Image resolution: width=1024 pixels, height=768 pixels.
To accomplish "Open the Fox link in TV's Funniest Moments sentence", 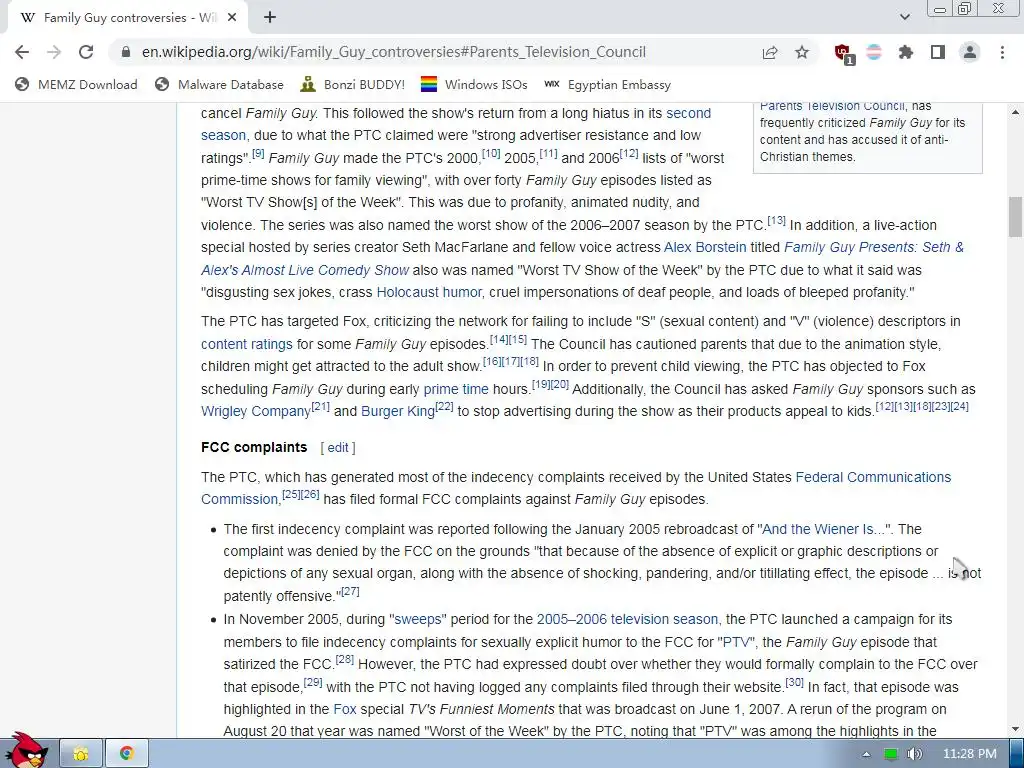I will (345, 709).
